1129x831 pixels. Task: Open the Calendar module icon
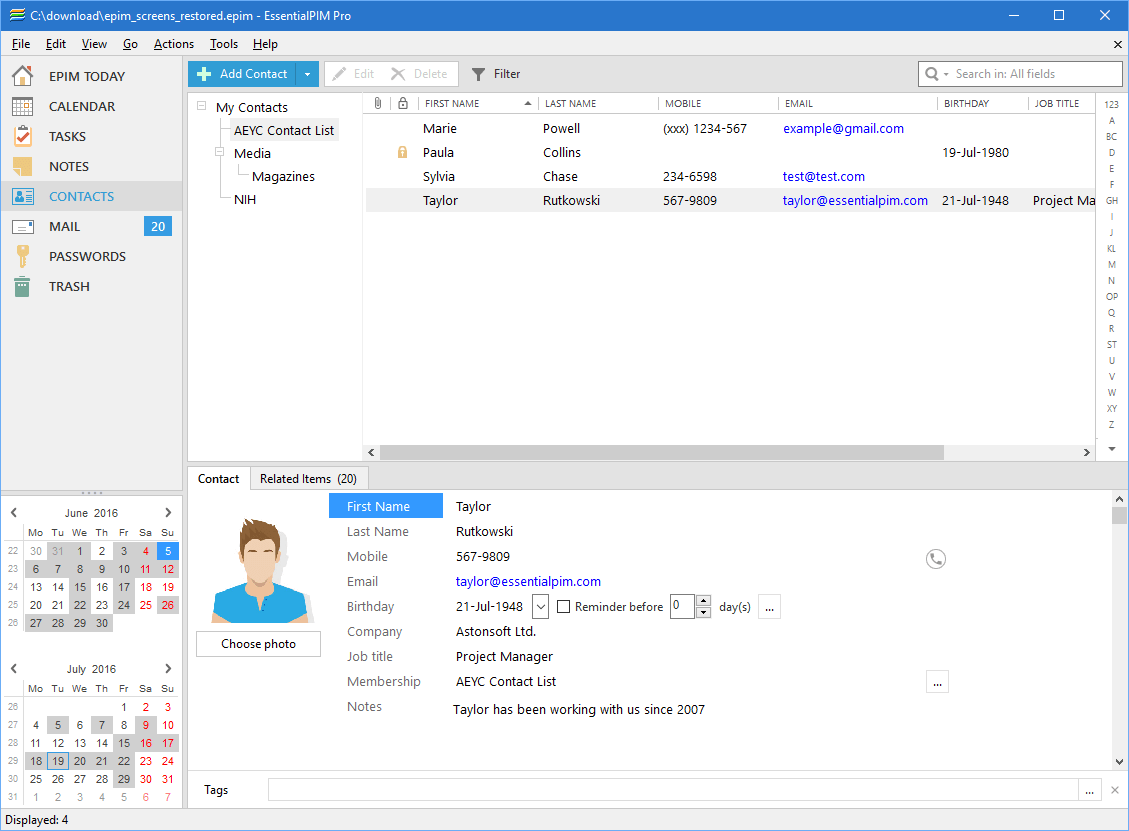pyautogui.click(x=22, y=107)
